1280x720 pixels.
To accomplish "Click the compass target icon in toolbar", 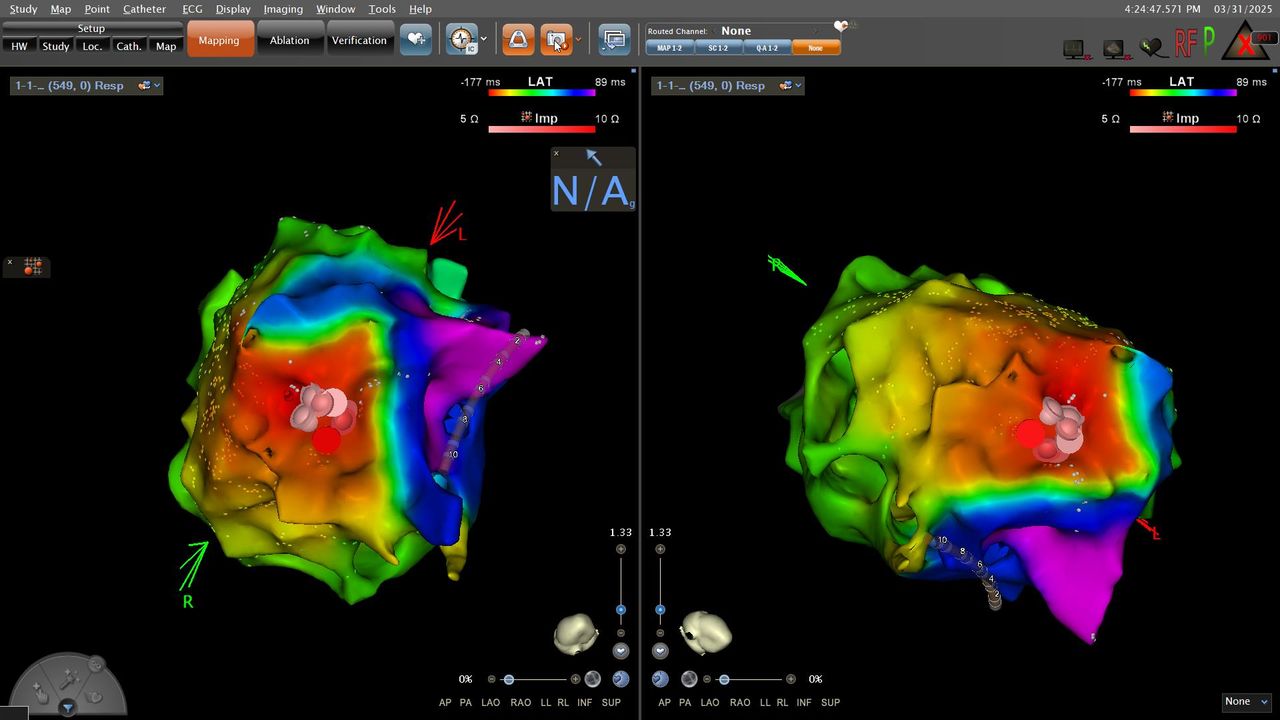I will 461,40.
